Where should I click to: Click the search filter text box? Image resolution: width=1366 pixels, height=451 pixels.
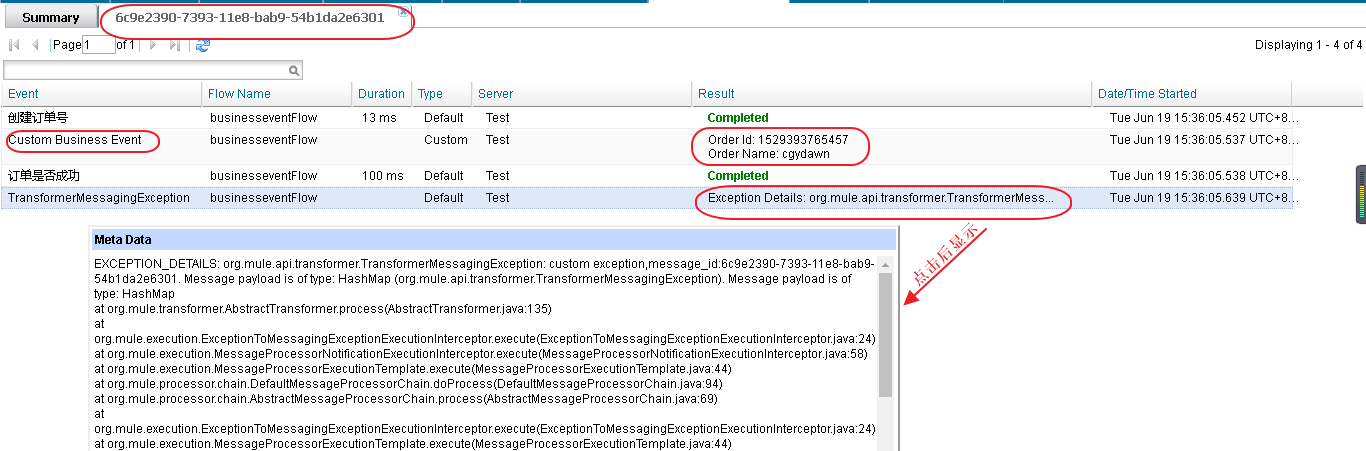pos(145,70)
